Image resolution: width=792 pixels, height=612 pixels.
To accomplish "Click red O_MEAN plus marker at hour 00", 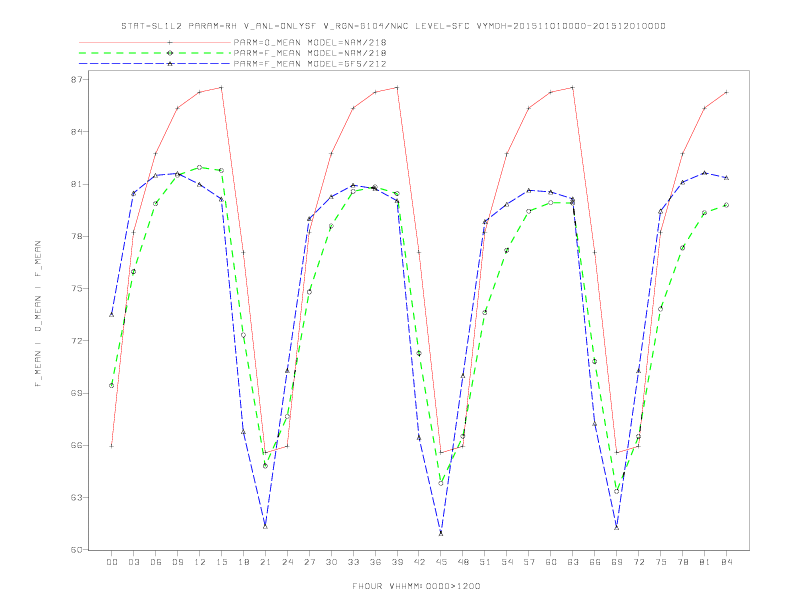I will pyautogui.click(x=112, y=446).
